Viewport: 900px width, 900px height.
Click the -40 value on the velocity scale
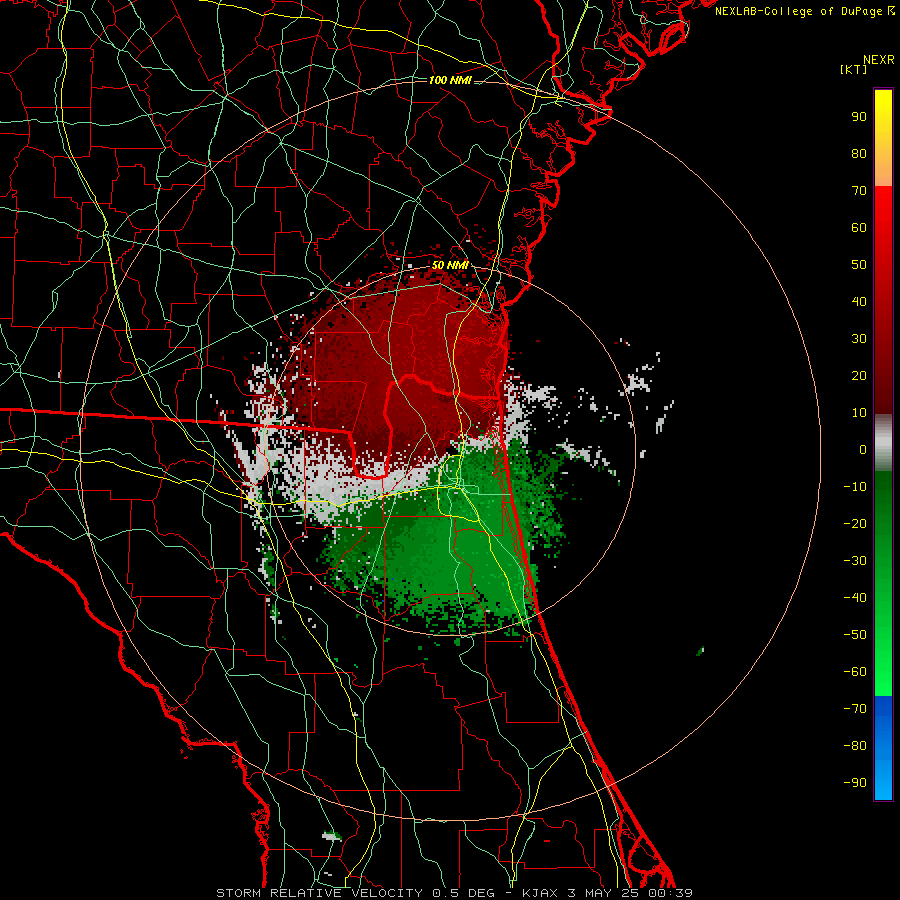pyautogui.click(x=855, y=598)
